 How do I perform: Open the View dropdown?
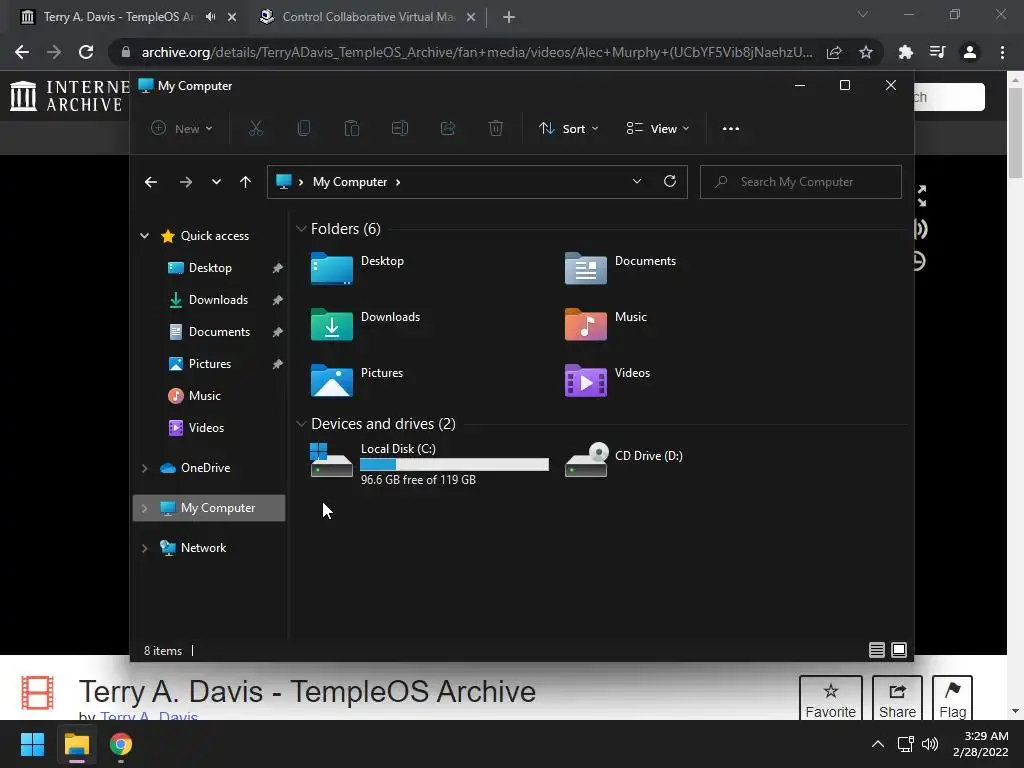pos(658,129)
